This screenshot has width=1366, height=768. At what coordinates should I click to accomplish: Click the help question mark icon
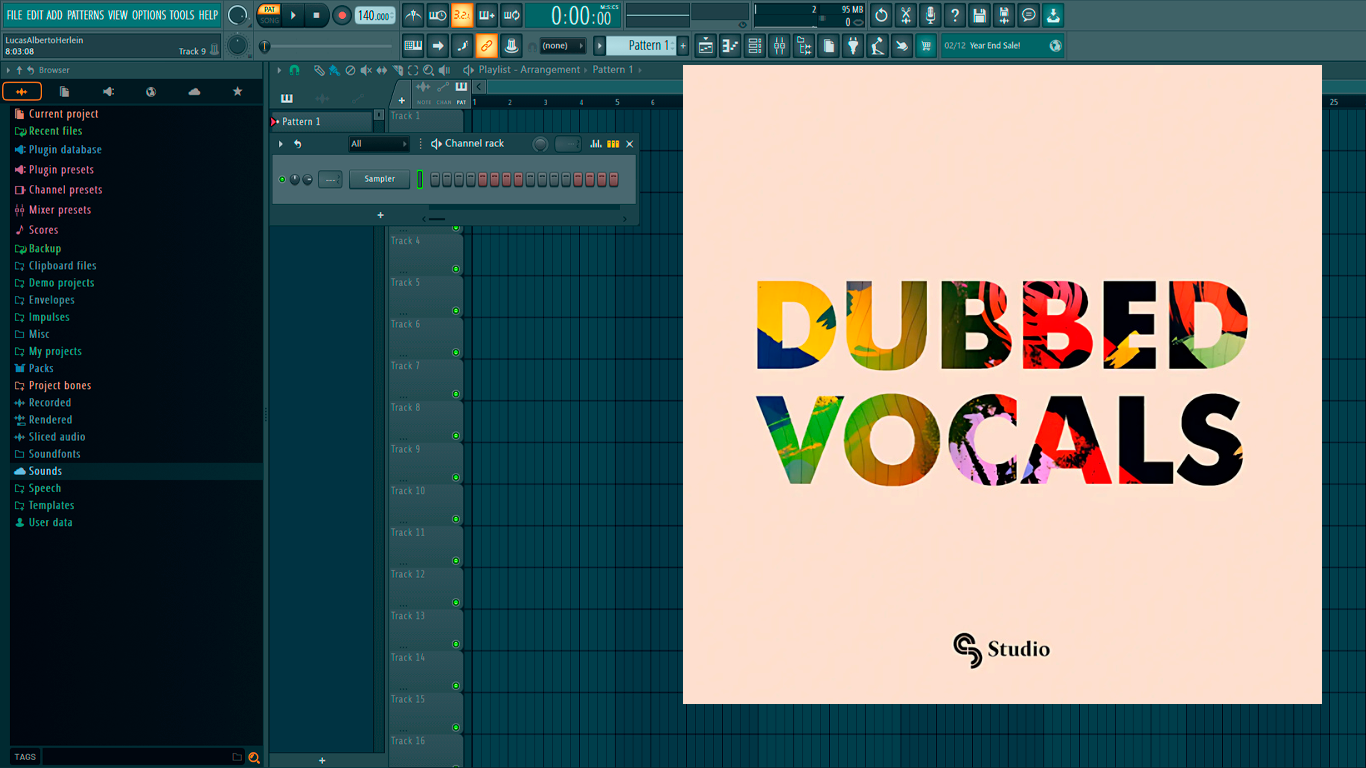955,15
